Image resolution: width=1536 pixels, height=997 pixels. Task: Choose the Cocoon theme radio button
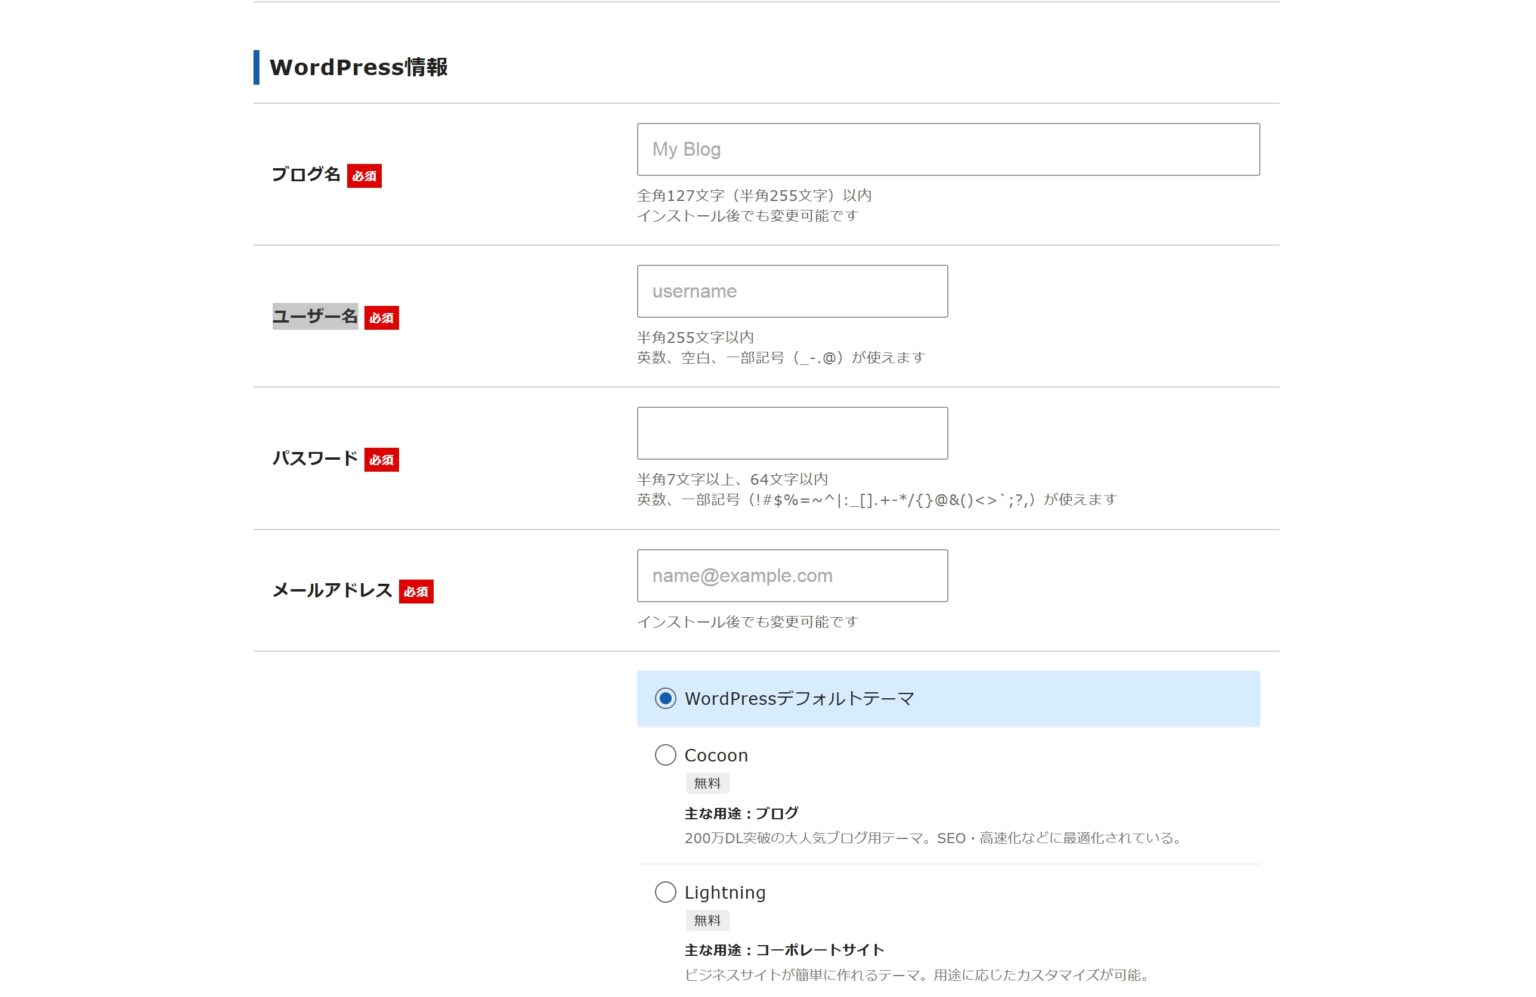665,756
